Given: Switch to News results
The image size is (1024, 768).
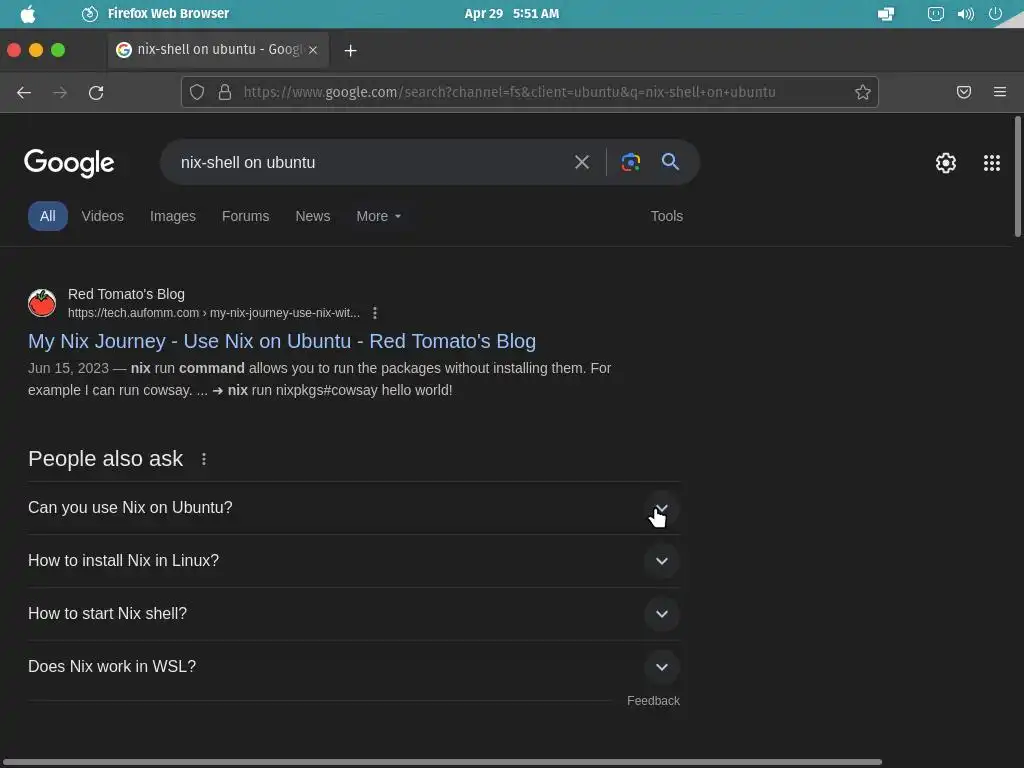Looking at the screenshot, I should [313, 216].
